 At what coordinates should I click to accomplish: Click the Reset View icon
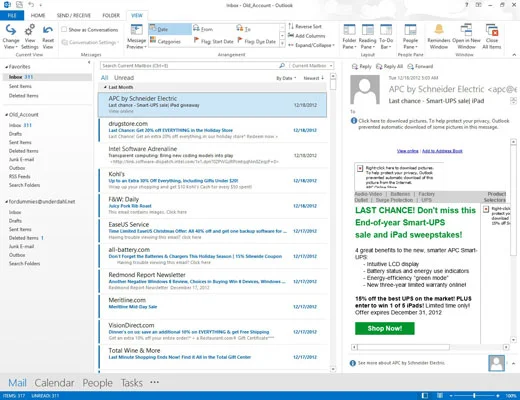(x=48, y=30)
